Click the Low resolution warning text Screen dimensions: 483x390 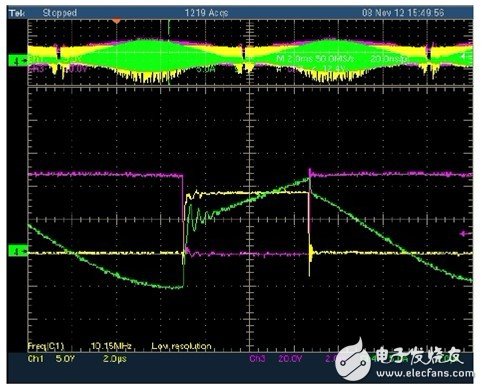point(182,346)
